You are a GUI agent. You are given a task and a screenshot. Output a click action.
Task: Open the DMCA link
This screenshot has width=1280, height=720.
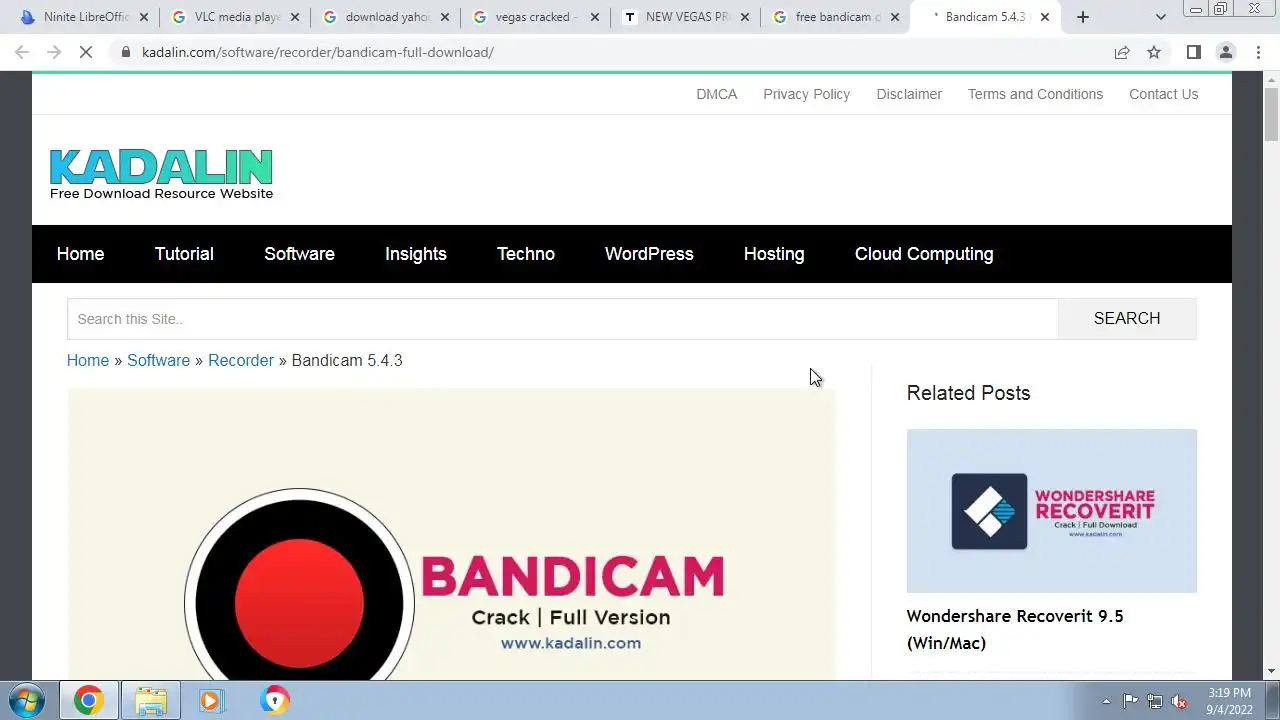pos(716,94)
